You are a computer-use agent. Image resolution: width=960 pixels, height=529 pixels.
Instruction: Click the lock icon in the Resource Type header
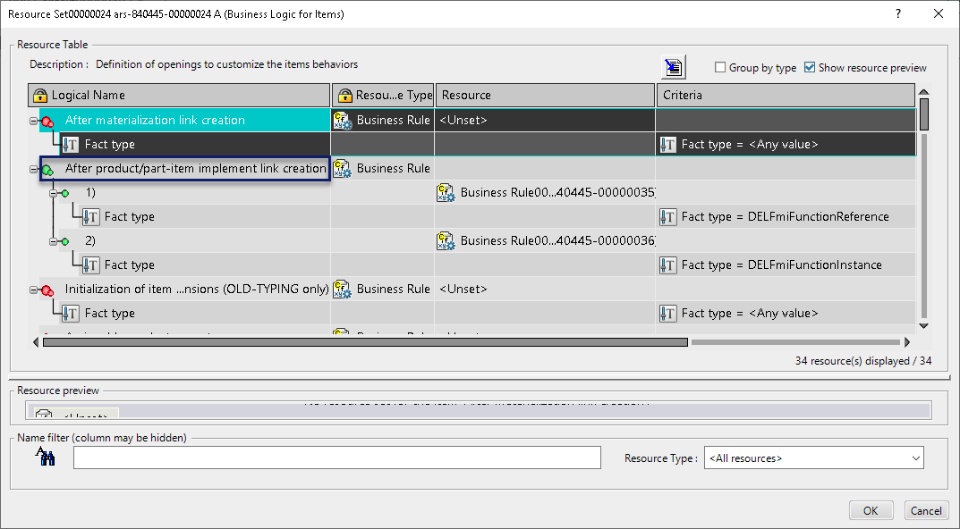(345, 96)
